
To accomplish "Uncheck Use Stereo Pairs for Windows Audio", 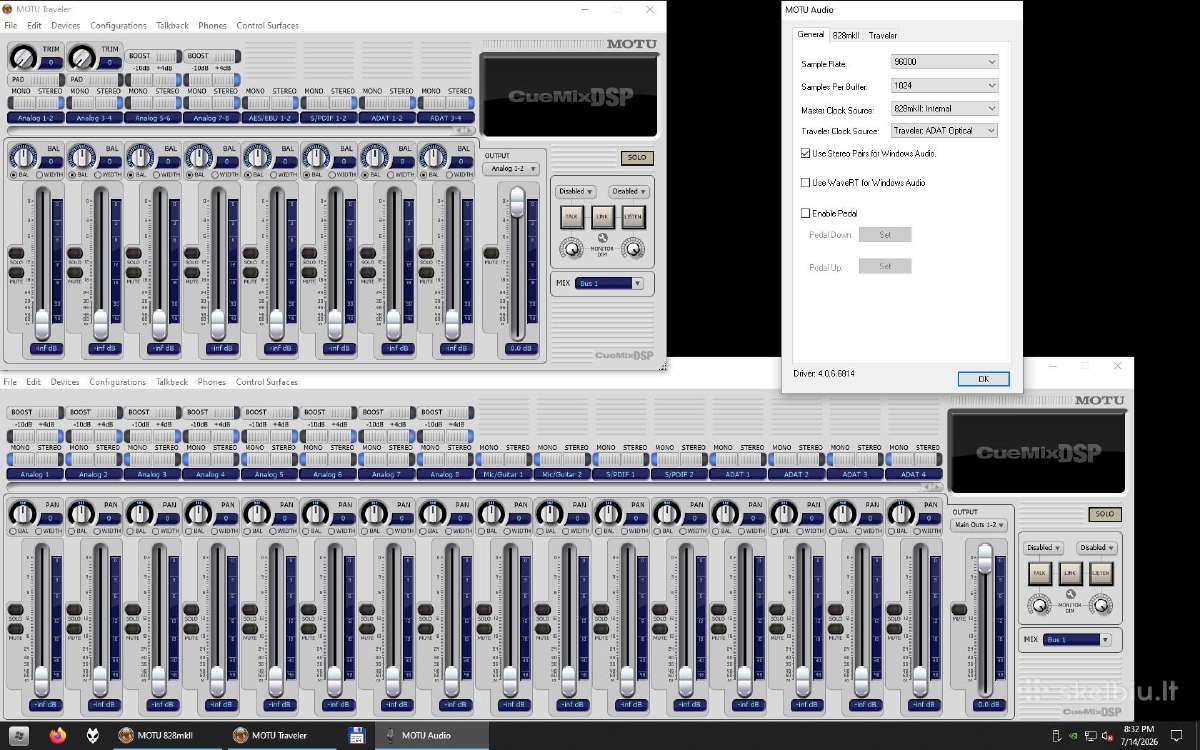I will (806, 154).
